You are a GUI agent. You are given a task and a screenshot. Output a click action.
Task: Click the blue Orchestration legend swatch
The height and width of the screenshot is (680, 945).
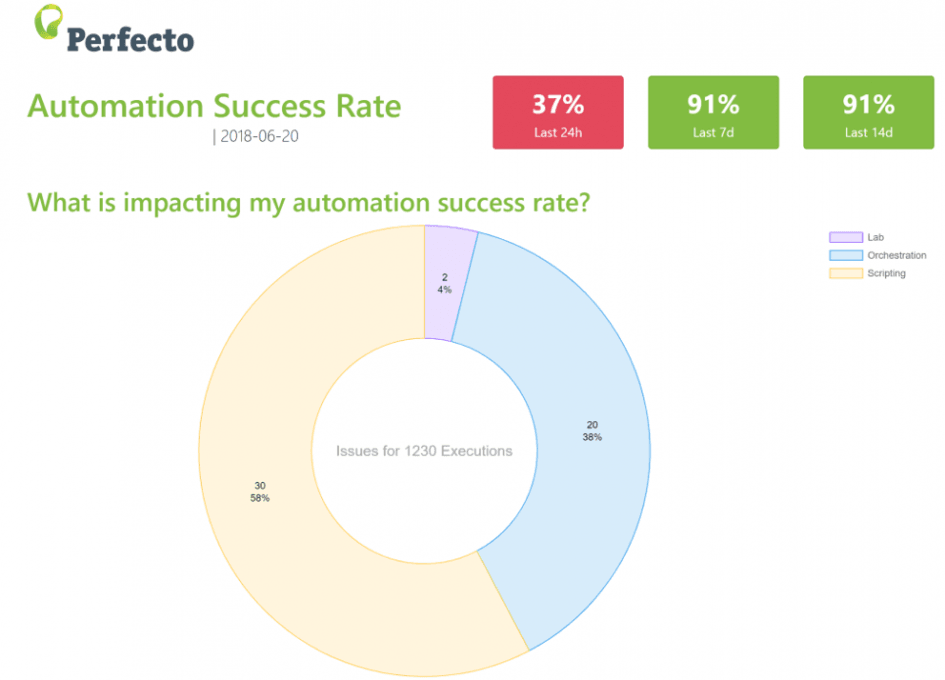tap(846, 255)
